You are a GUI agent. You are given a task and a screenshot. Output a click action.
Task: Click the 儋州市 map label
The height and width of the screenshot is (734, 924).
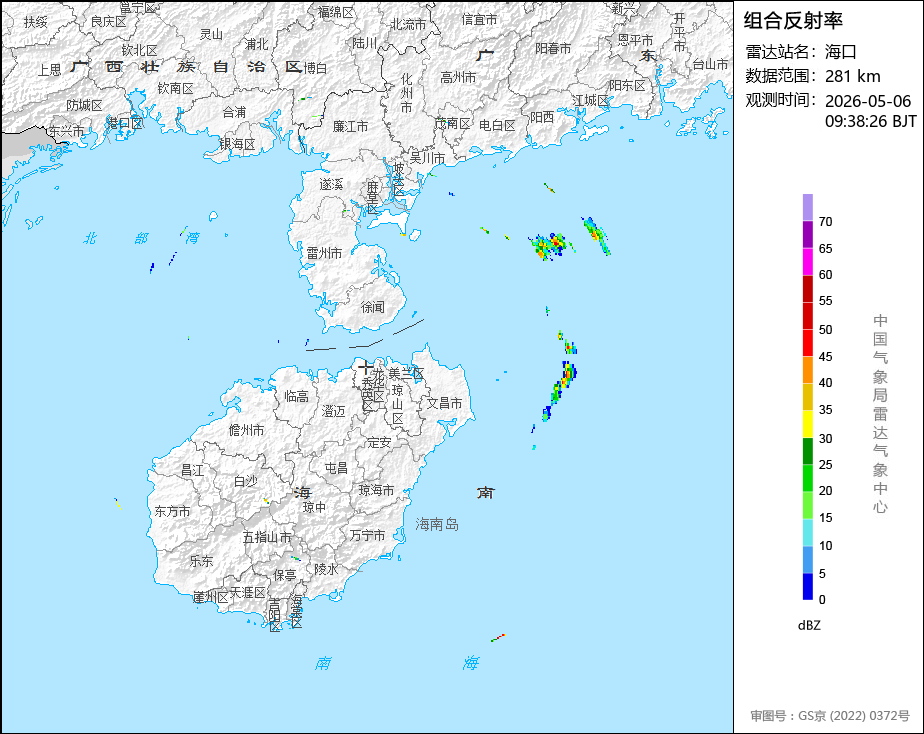[246, 430]
